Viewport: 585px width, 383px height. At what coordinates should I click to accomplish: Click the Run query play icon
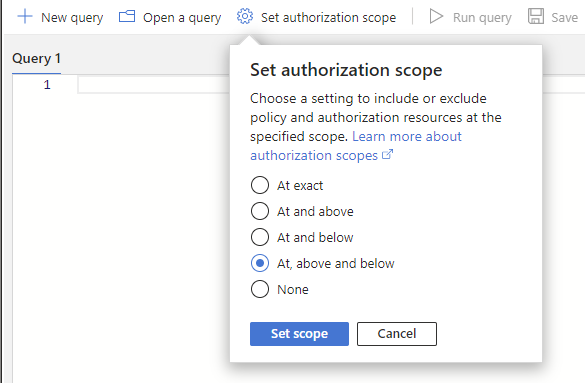(x=436, y=17)
